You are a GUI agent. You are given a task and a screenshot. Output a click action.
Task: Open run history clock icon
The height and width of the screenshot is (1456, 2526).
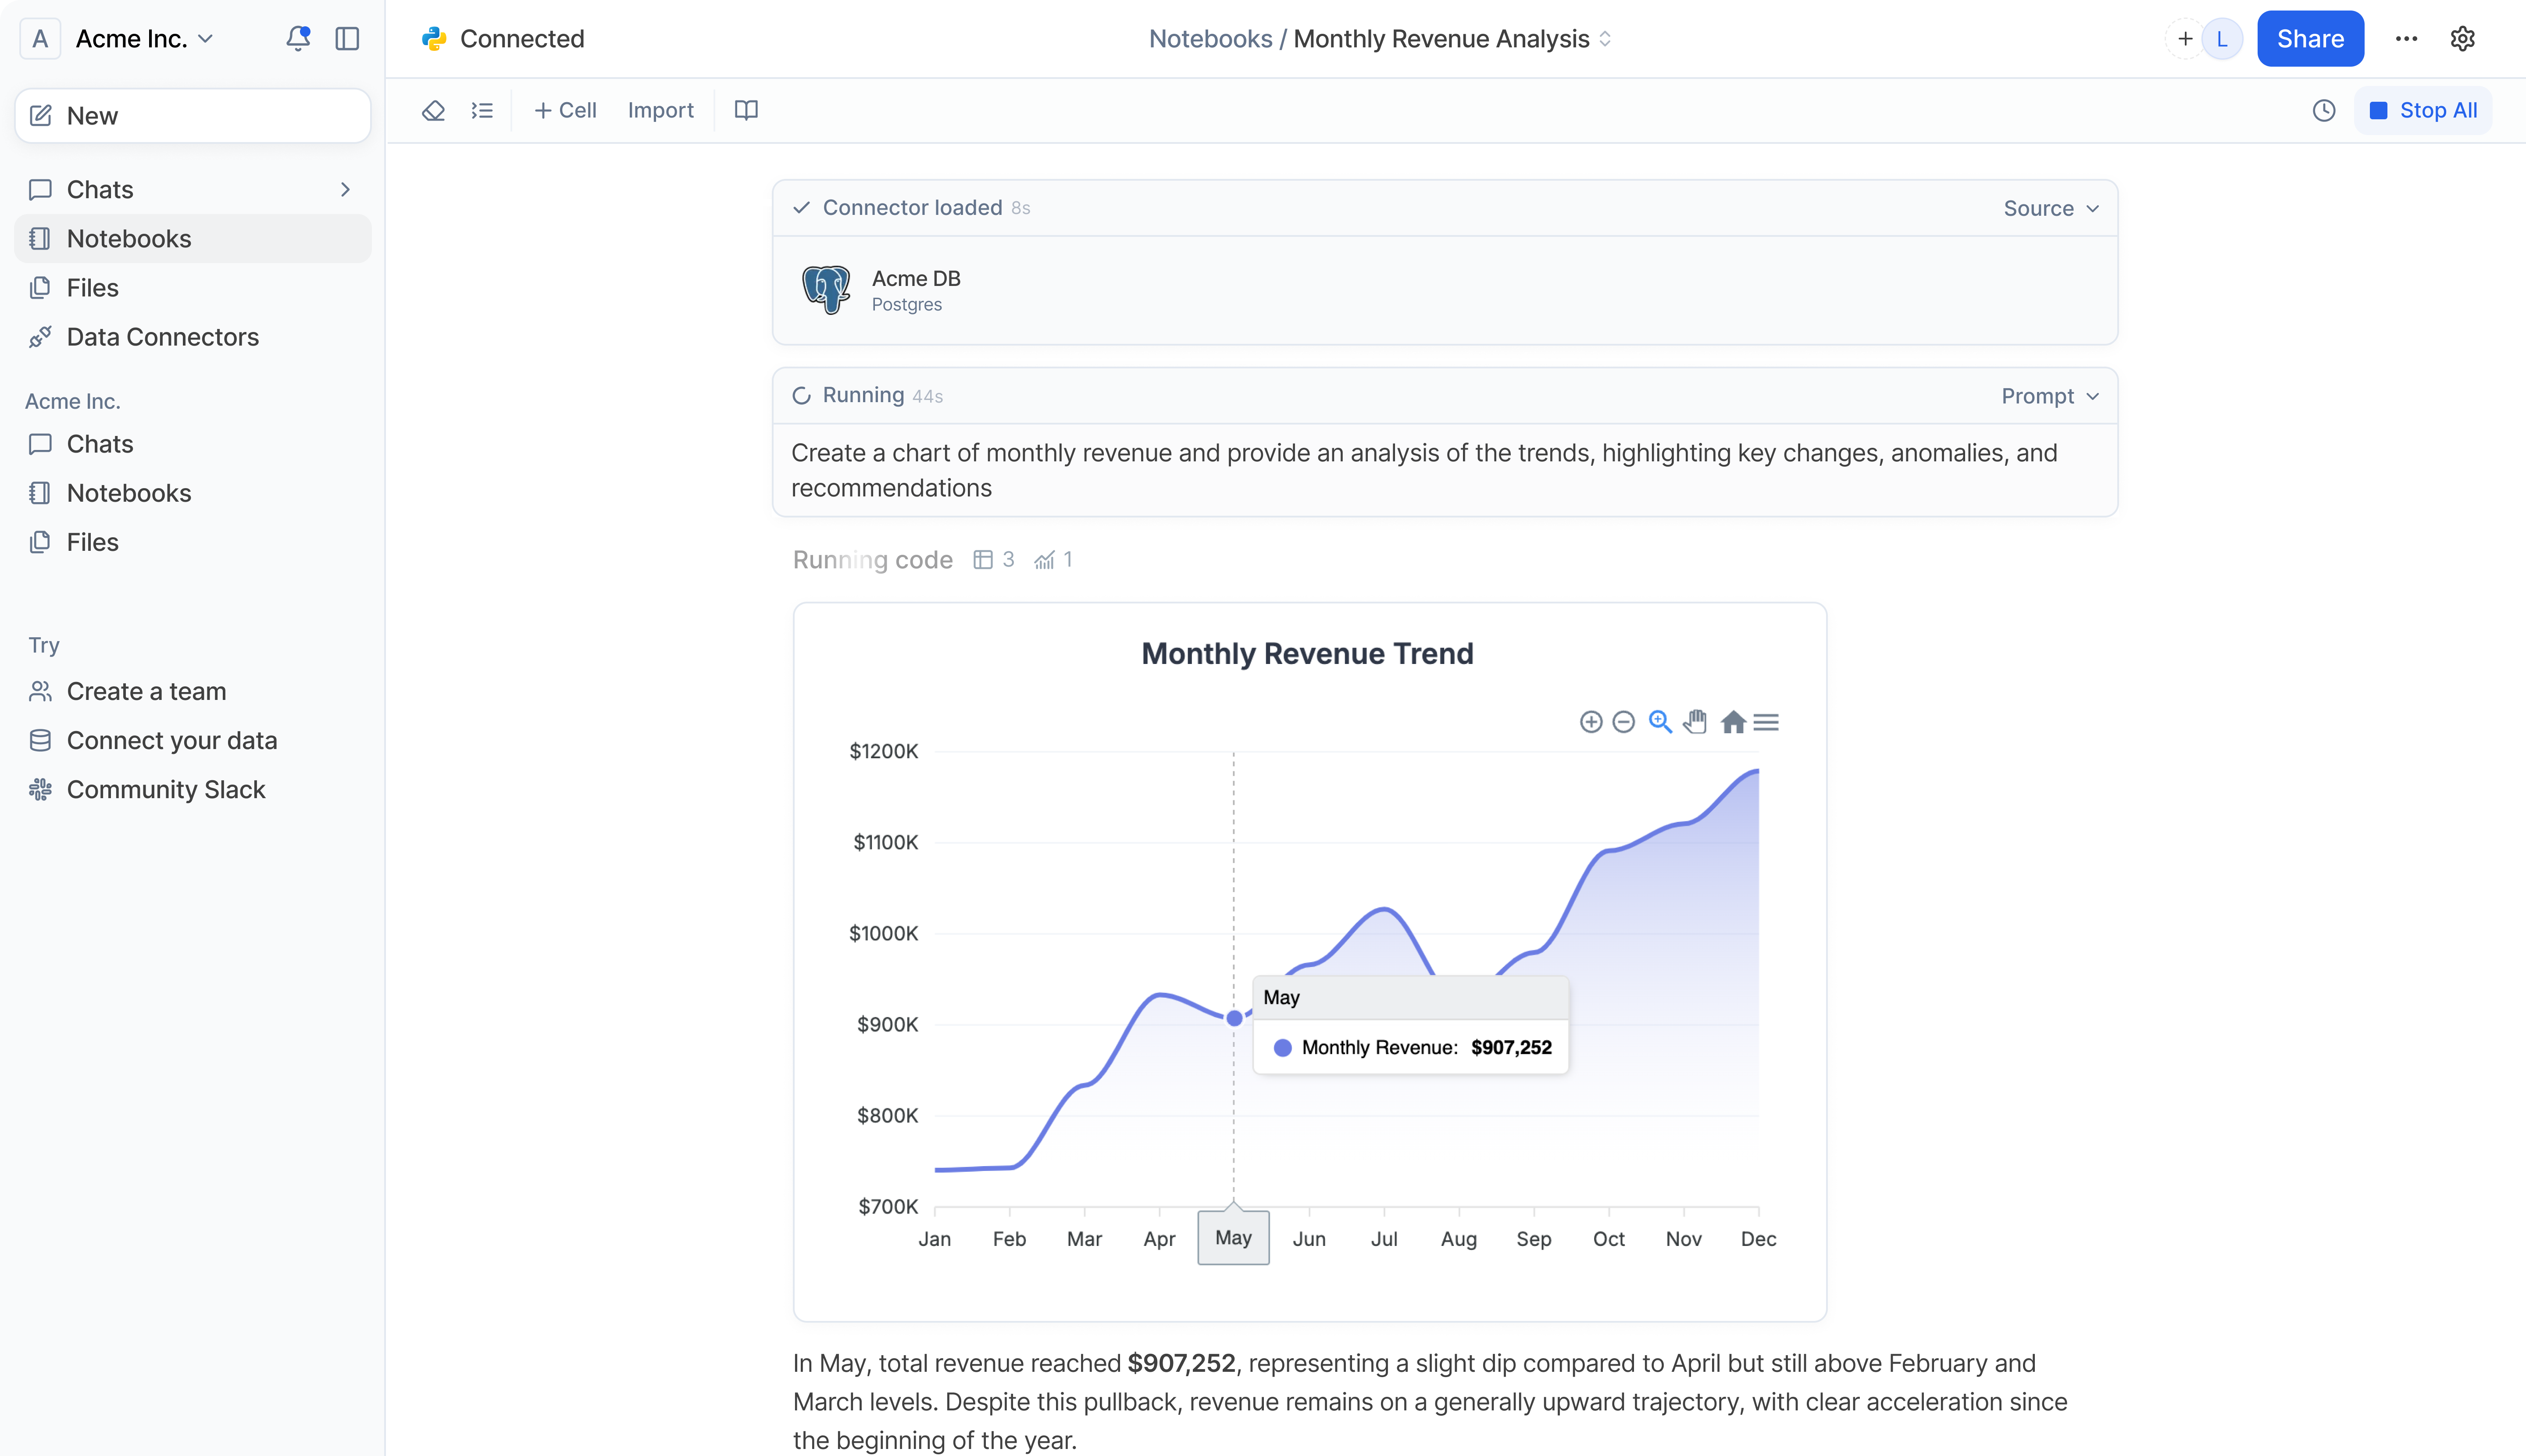click(x=2324, y=110)
